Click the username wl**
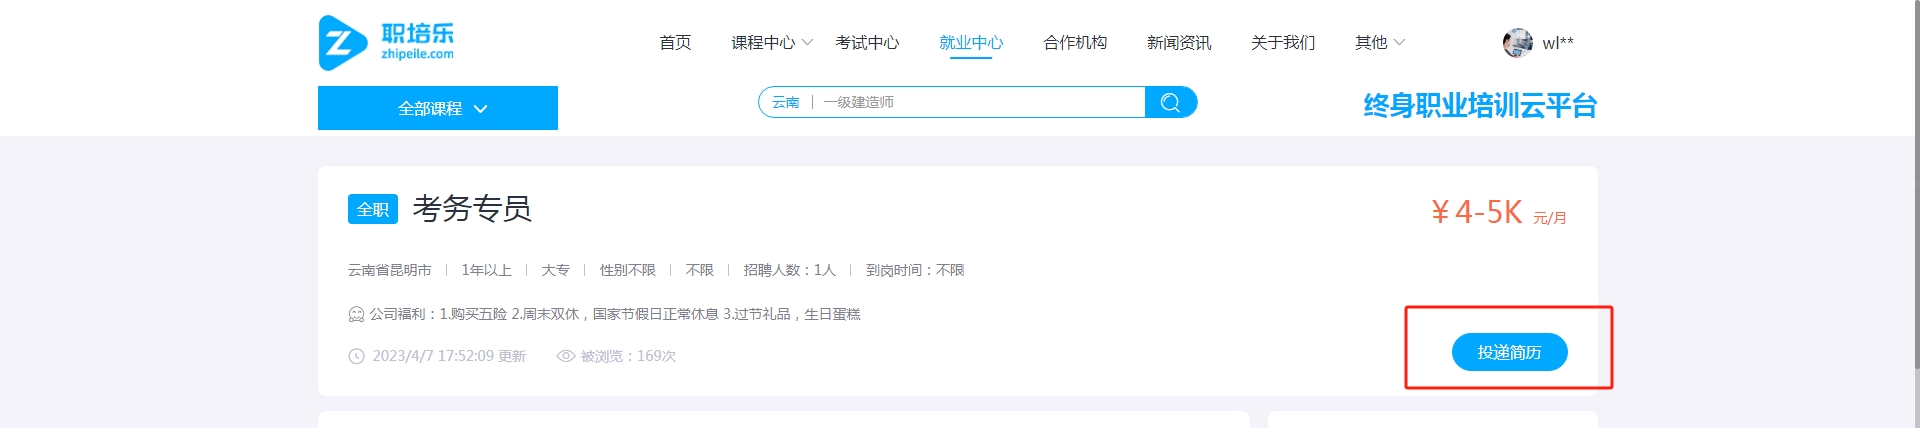Screen dimensions: 1920x428 tap(1558, 43)
